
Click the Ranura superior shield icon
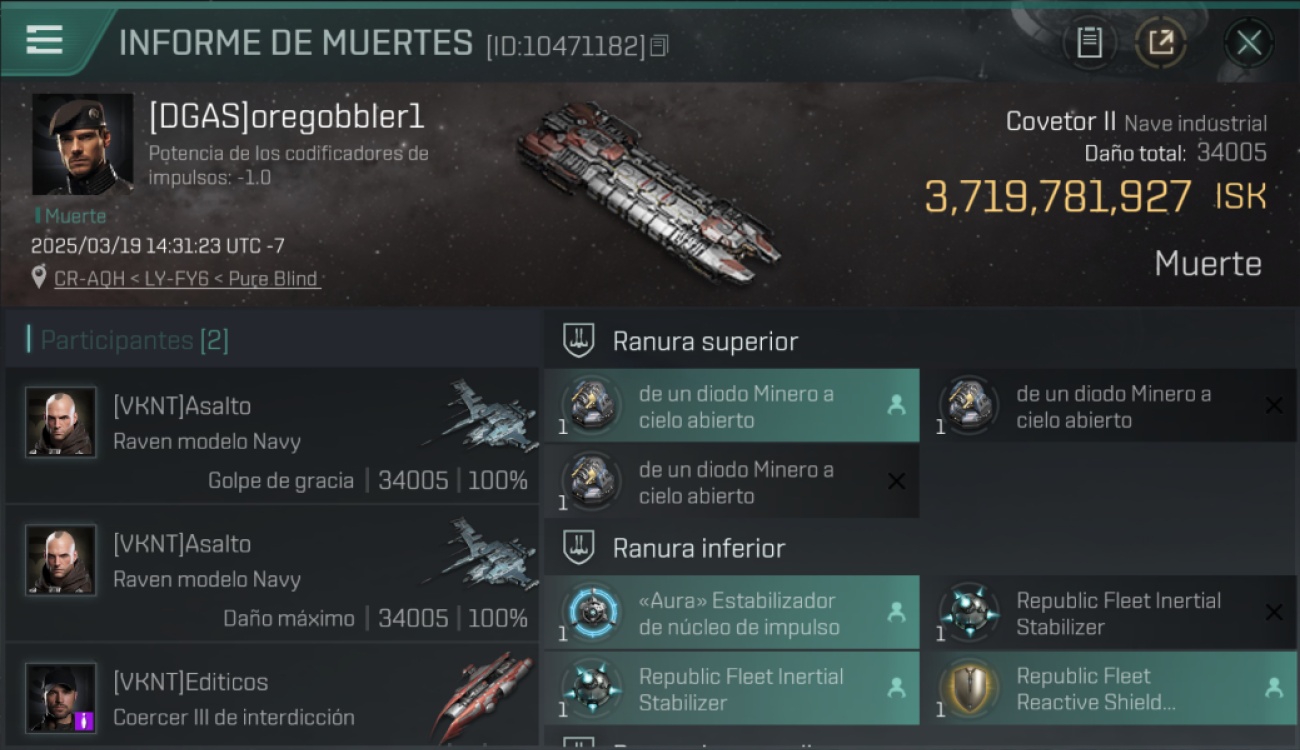578,340
